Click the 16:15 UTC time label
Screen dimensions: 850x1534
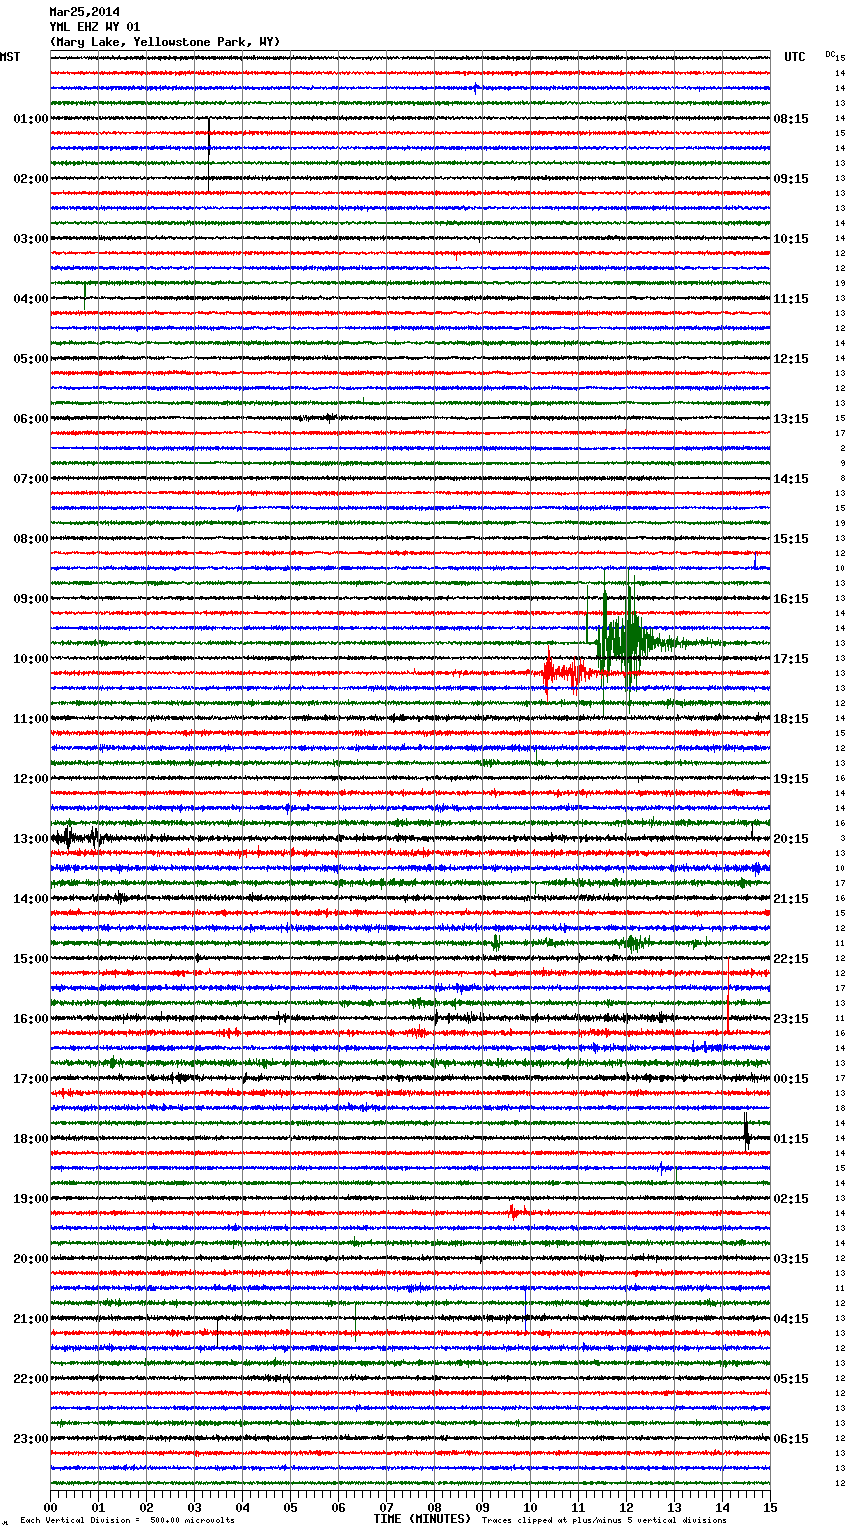791,599
